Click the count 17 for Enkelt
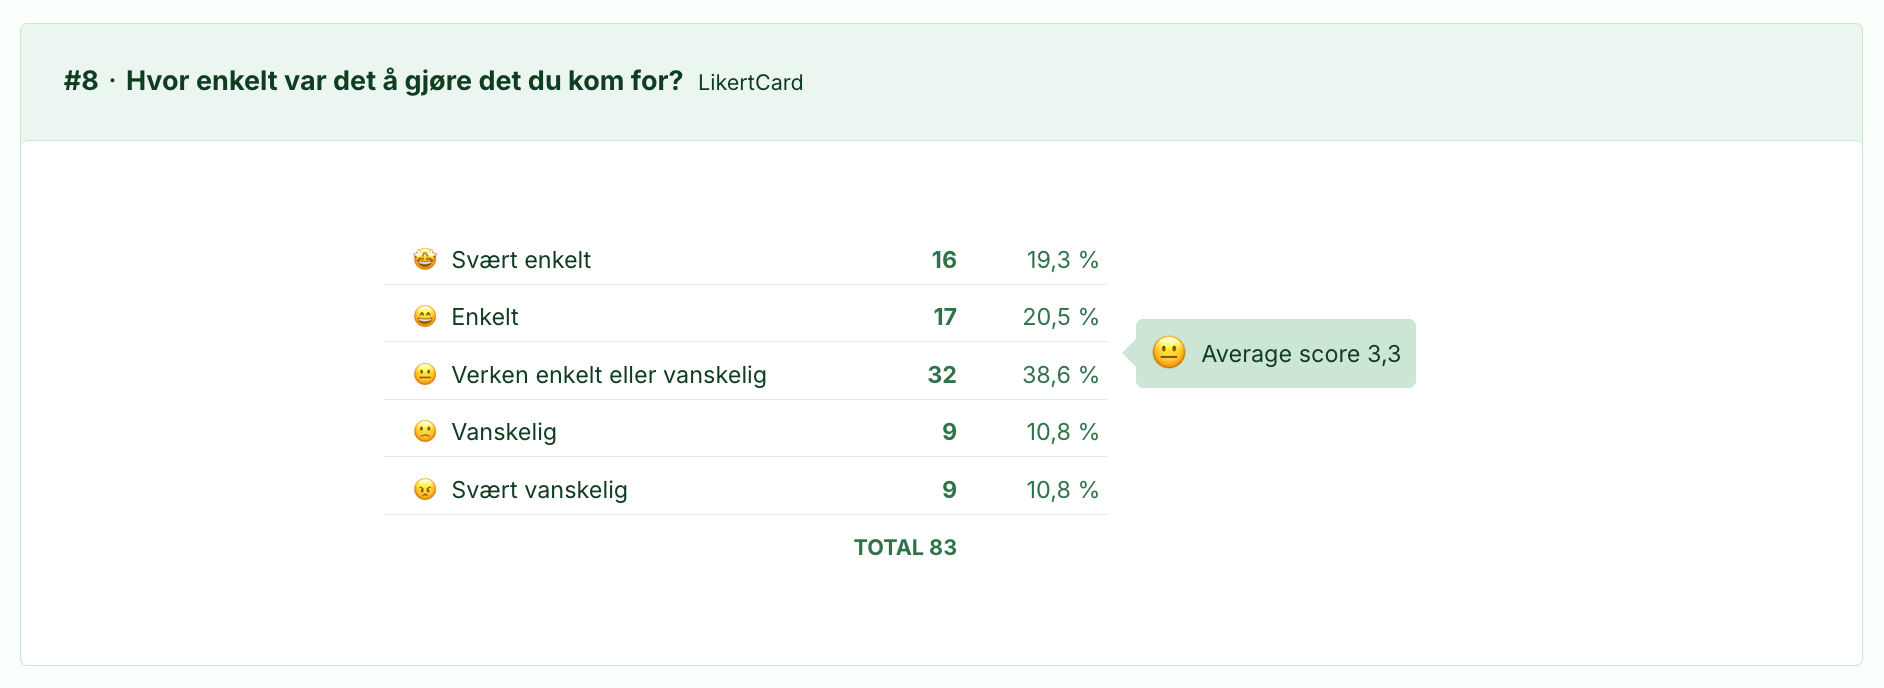 (945, 317)
